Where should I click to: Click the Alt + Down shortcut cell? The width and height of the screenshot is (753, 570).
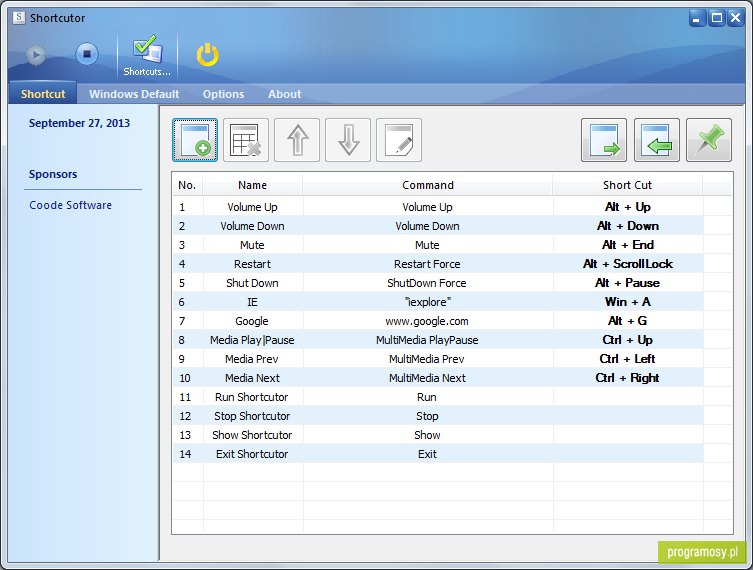[x=628, y=226]
